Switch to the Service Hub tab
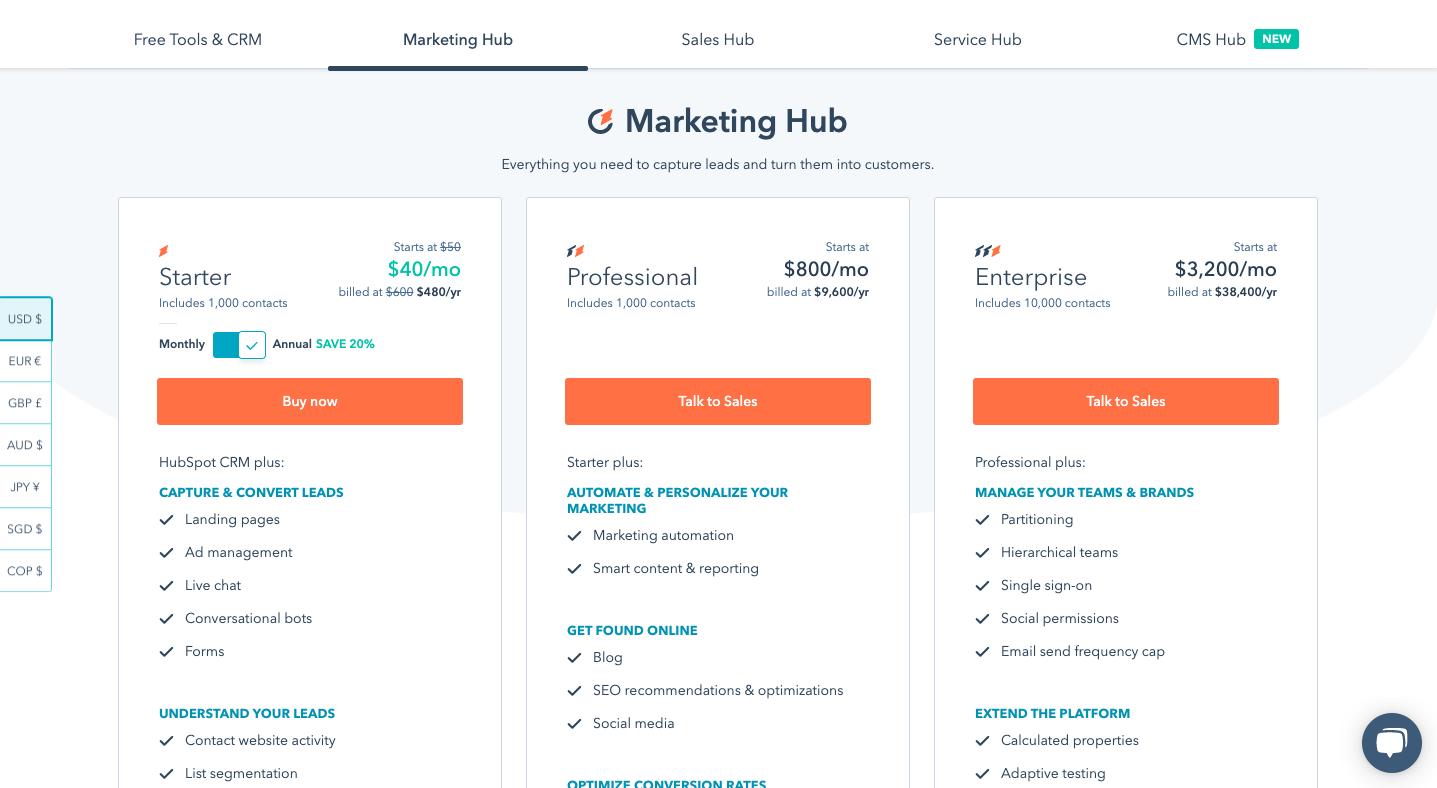The height and width of the screenshot is (788, 1437). (x=978, y=40)
